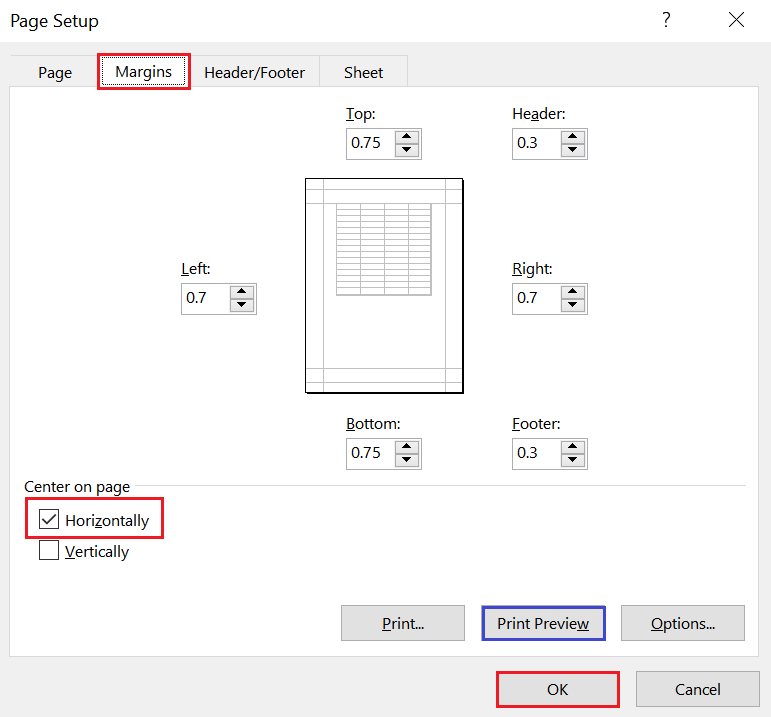Go to the Sheet tab
Image resolution: width=771 pixels, height=717 pixels.
[x=363, y=73]
